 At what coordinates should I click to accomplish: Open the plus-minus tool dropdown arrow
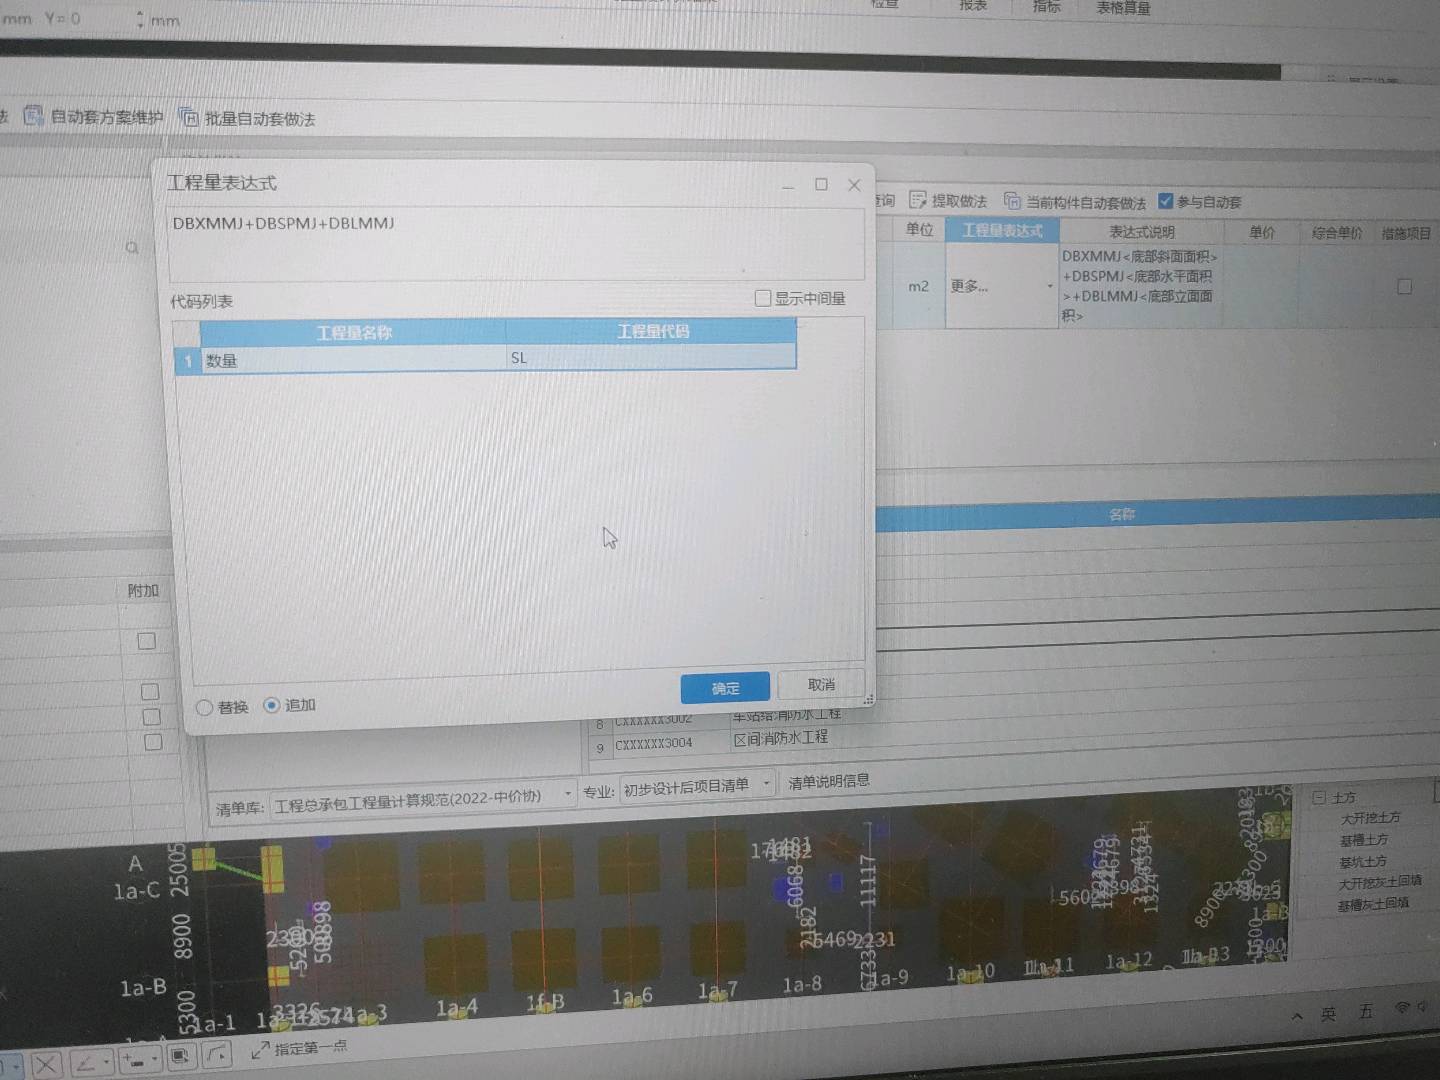coord(155,1058)
